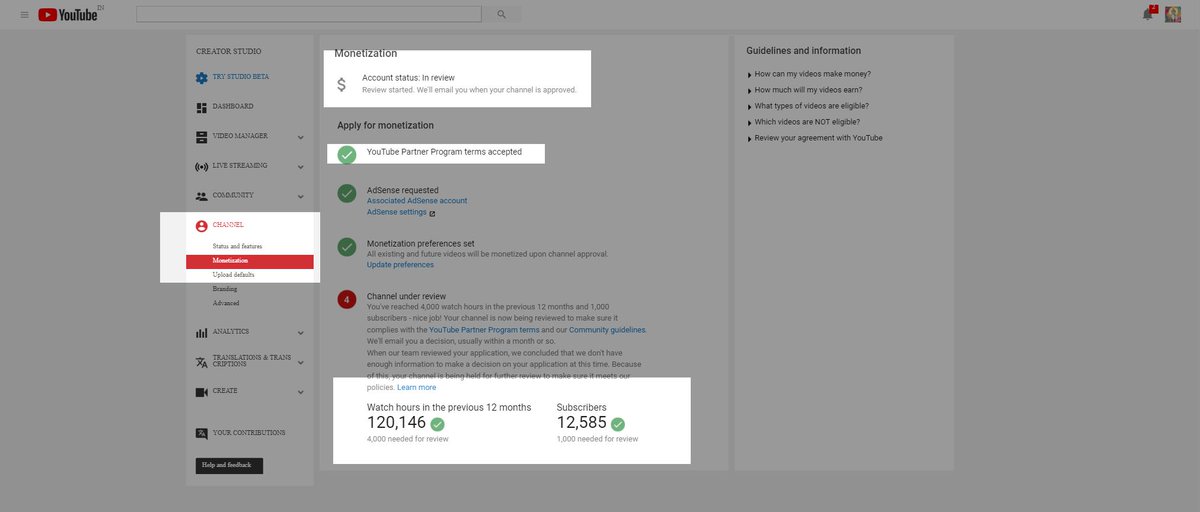Click the Dashboard icon in sidebar
This screenshot has width=1200, height=512.
202,107
